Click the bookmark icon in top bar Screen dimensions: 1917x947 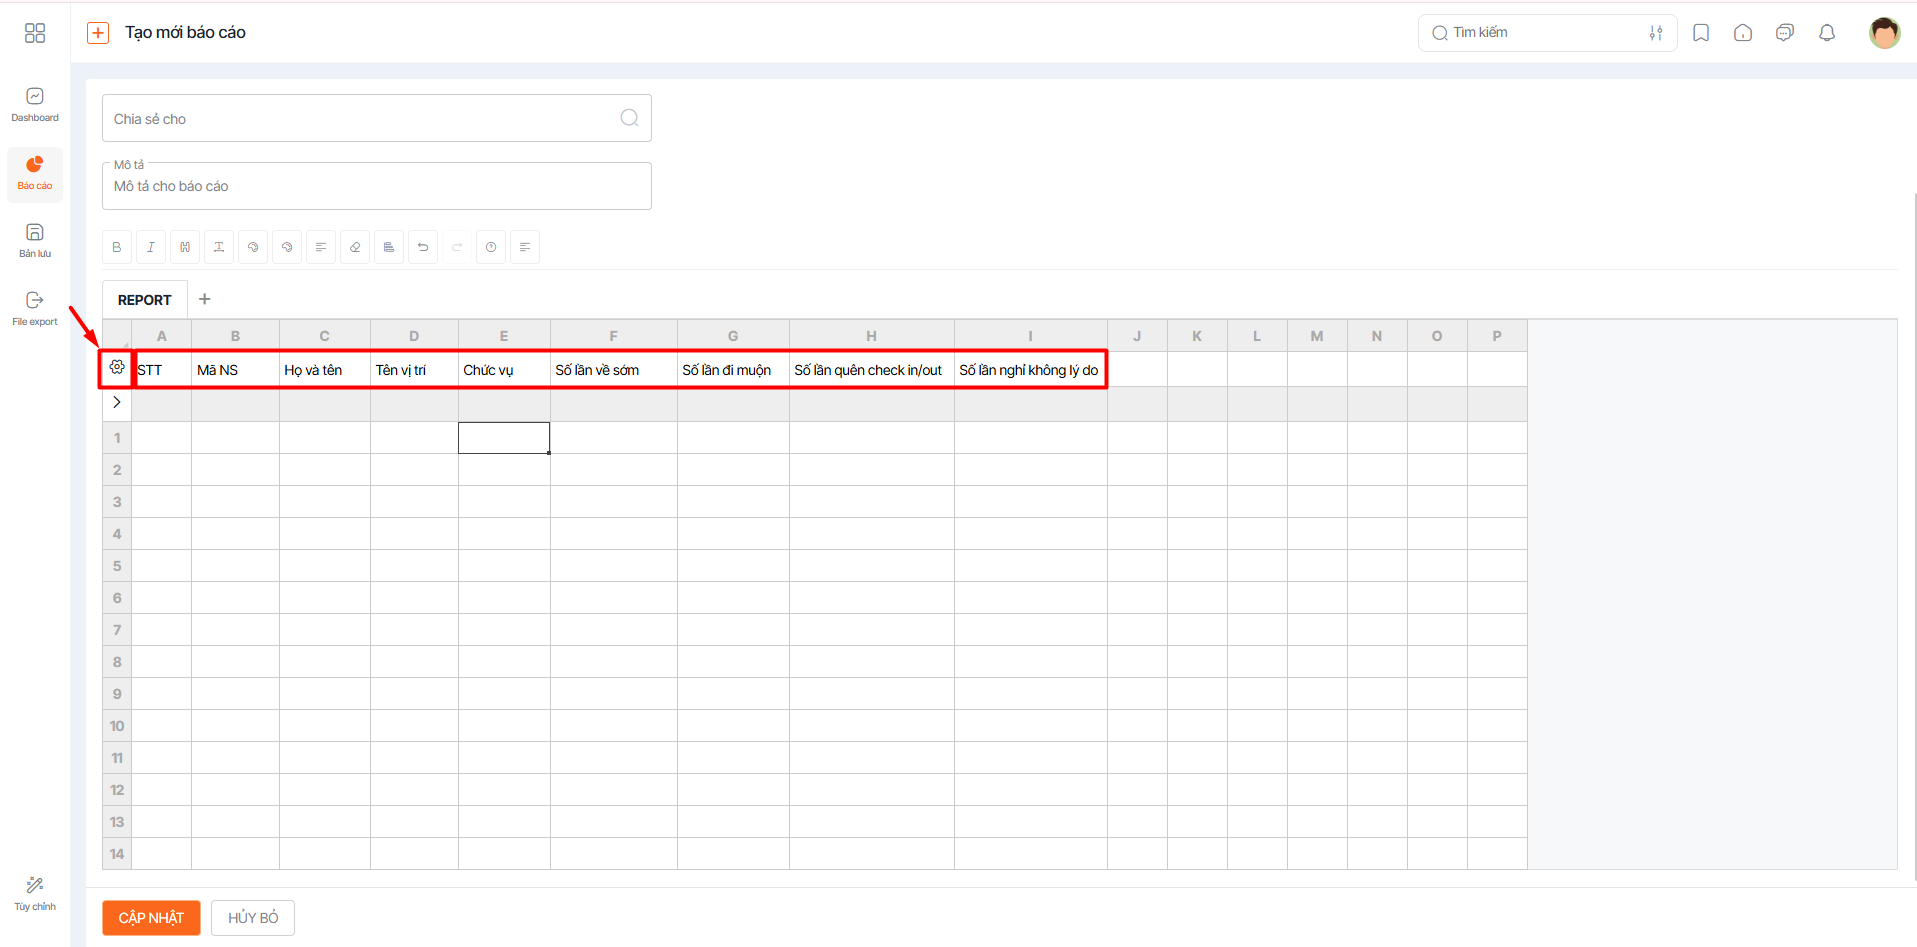pyautogui.click(x=1700, y=33)
